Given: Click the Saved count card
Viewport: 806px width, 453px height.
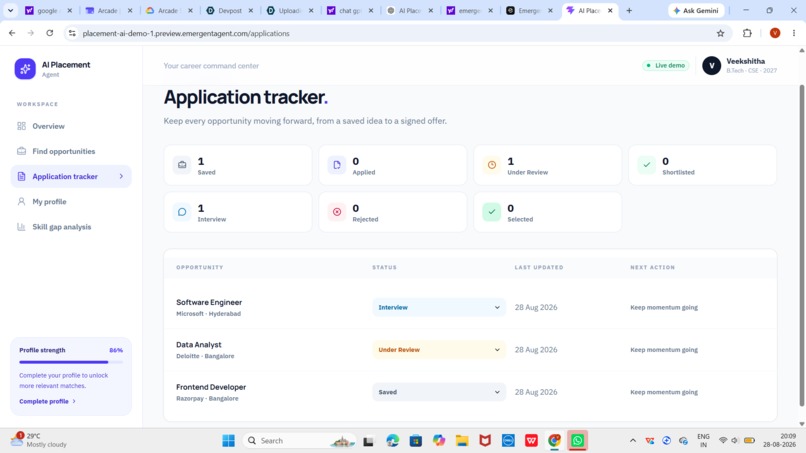Looking at the screenshot, I should (237, 165).
